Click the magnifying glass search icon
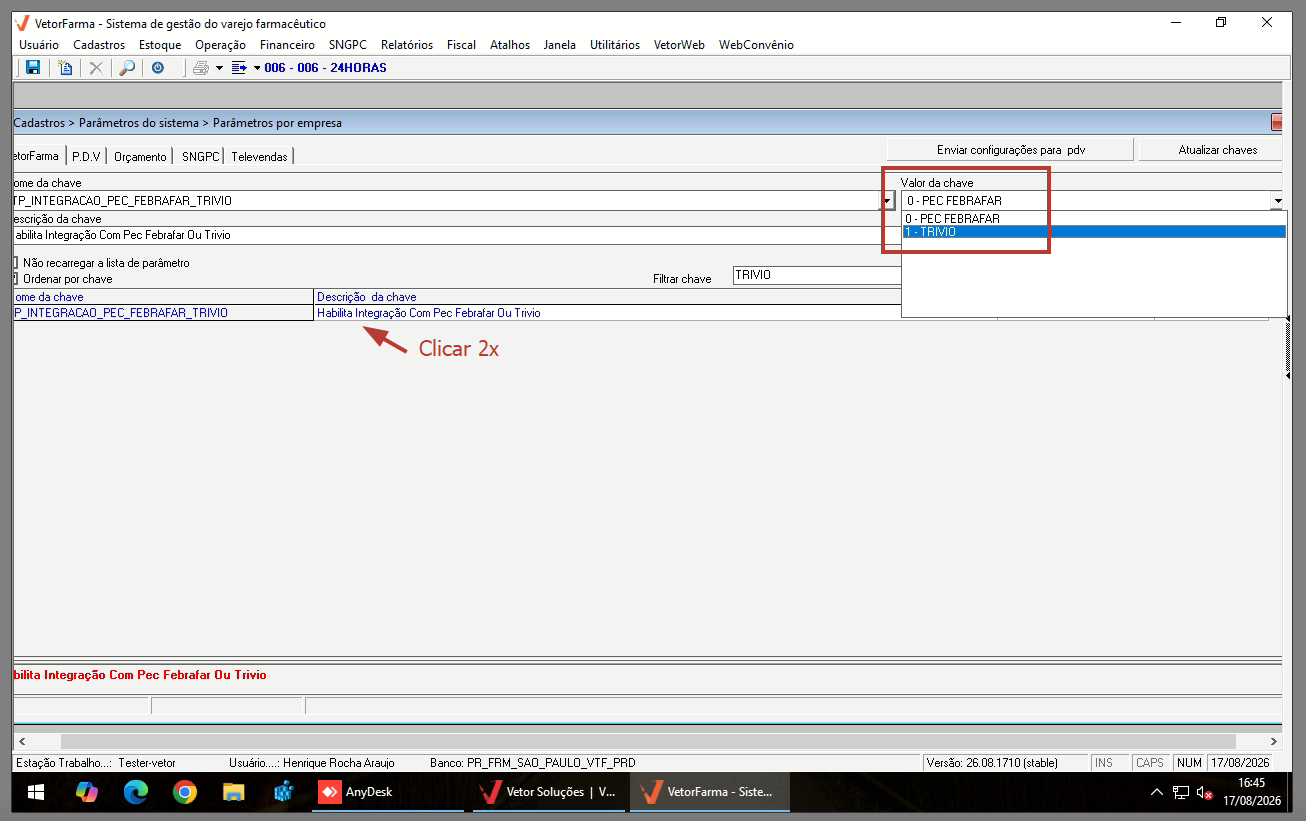Screen dimensions: 1306x821 tap(127, 68)
